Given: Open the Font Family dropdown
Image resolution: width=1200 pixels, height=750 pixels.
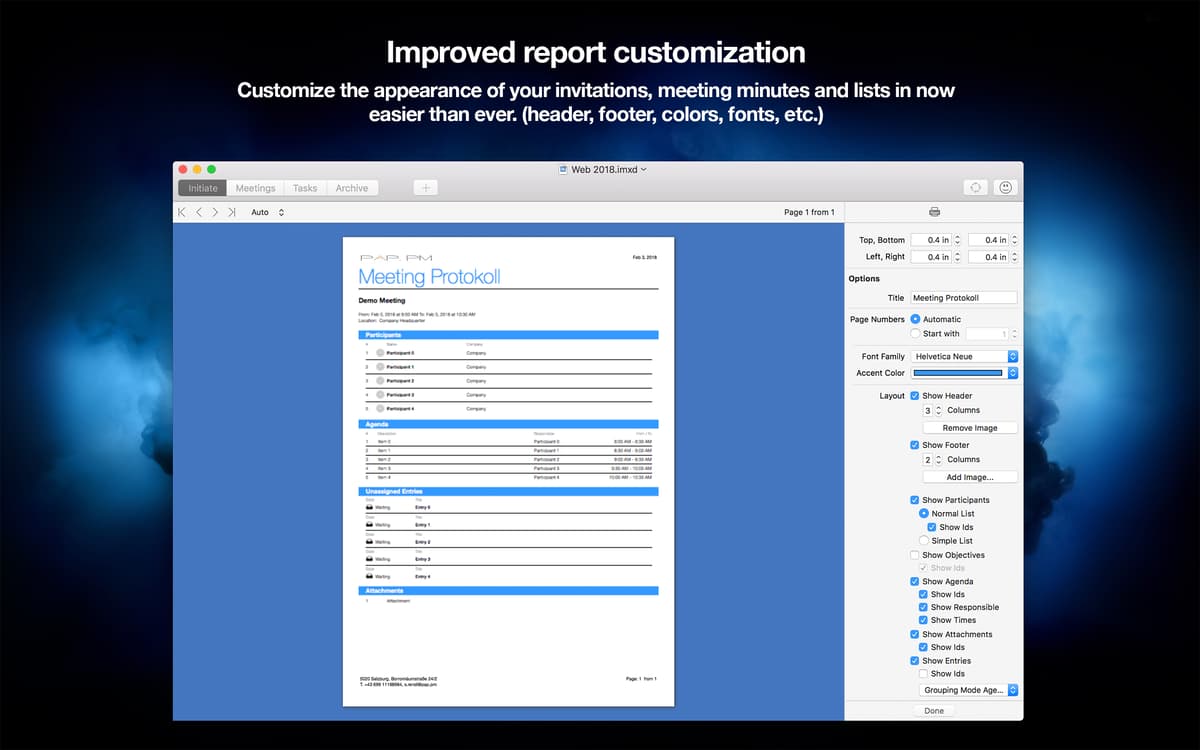Looking at the screenshot, I should (964, 357).
